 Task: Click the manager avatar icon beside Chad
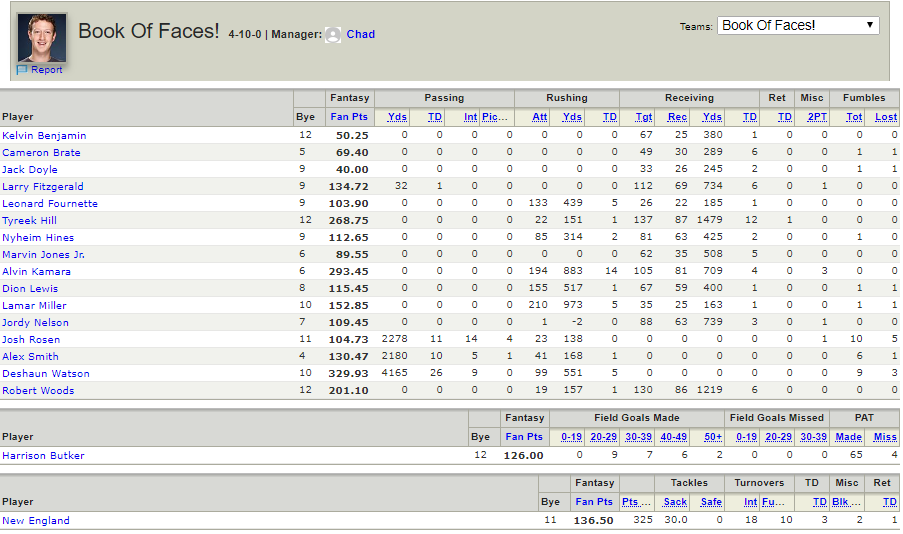tap(333, 35)
